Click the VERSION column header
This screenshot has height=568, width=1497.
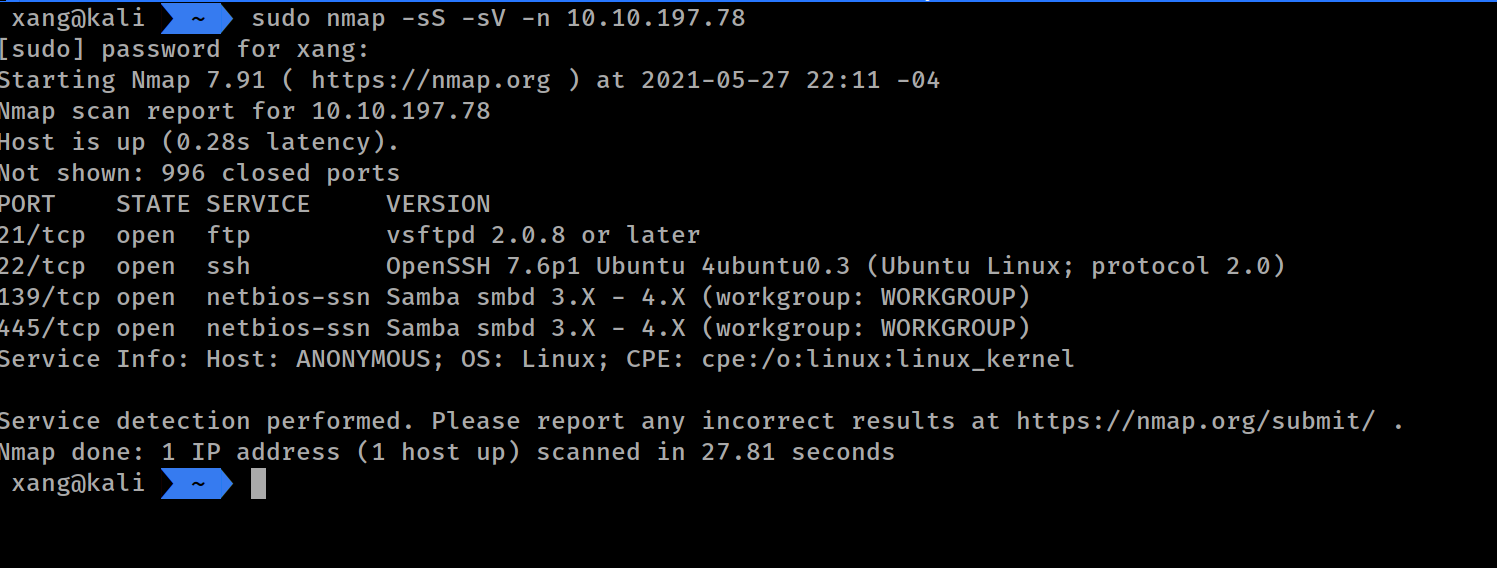point(438,204)
